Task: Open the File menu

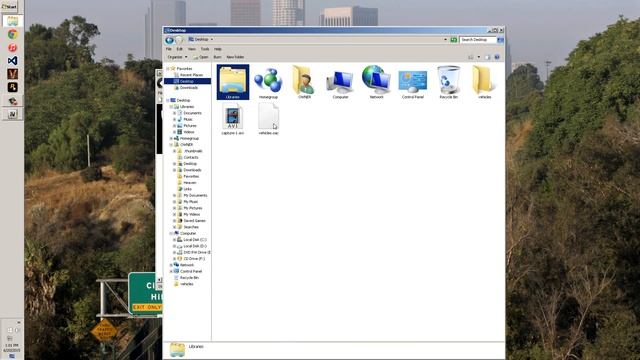Action: point(169,49)
